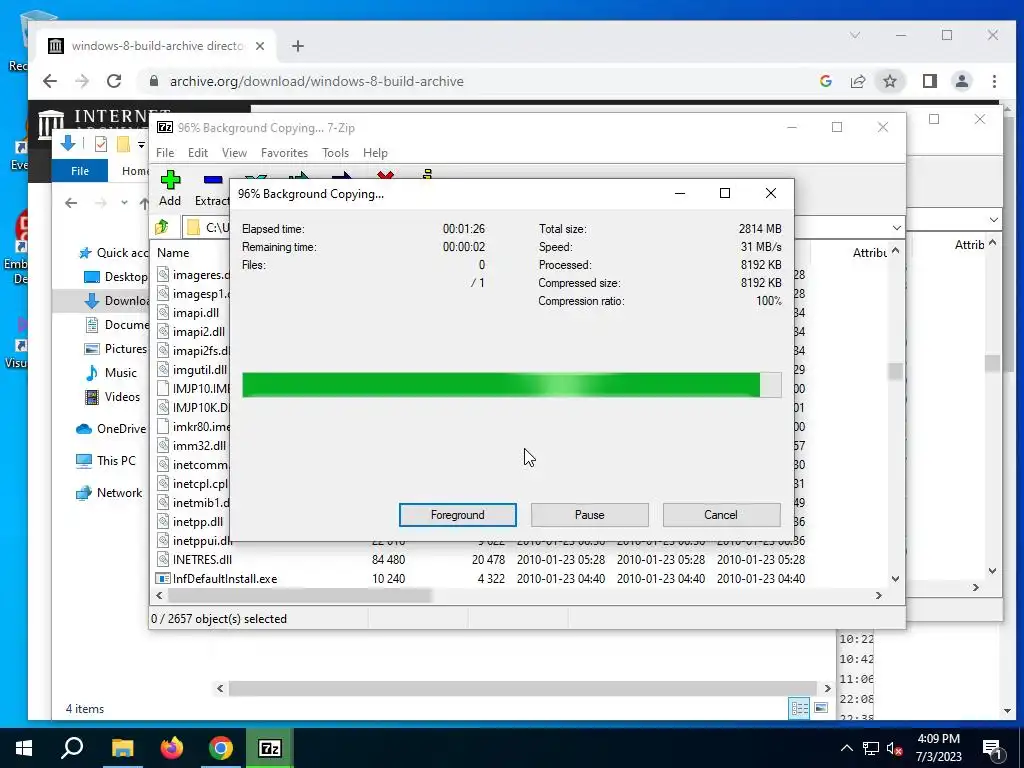
Task: Open the Windows Start menu
Action: tap(24, 748)
